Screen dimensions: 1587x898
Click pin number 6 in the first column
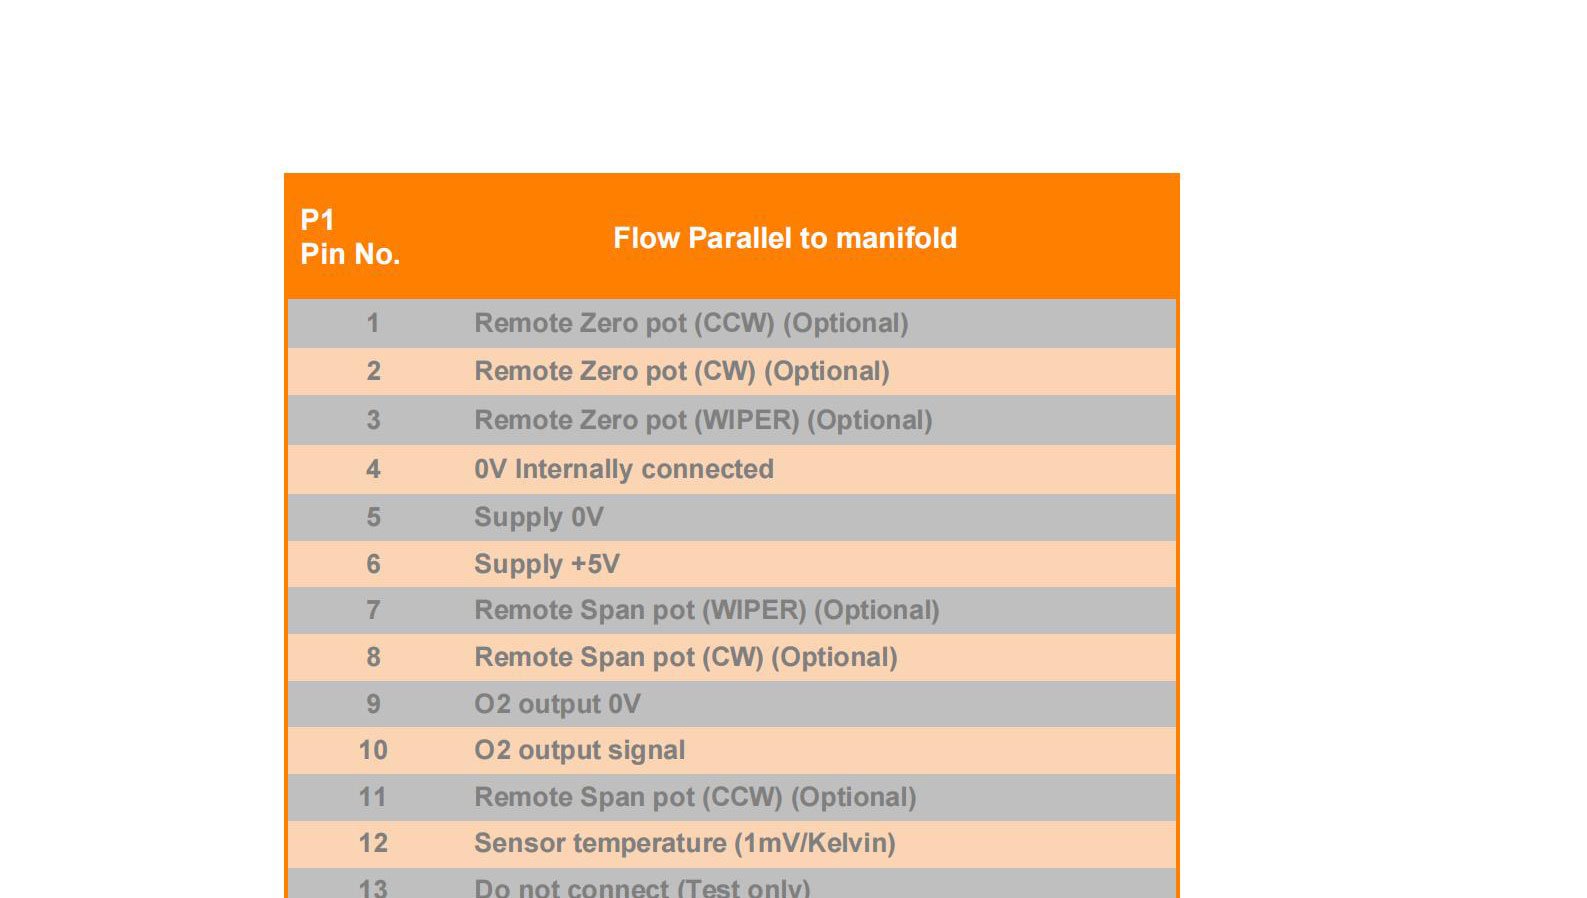(x=373, y=564)
